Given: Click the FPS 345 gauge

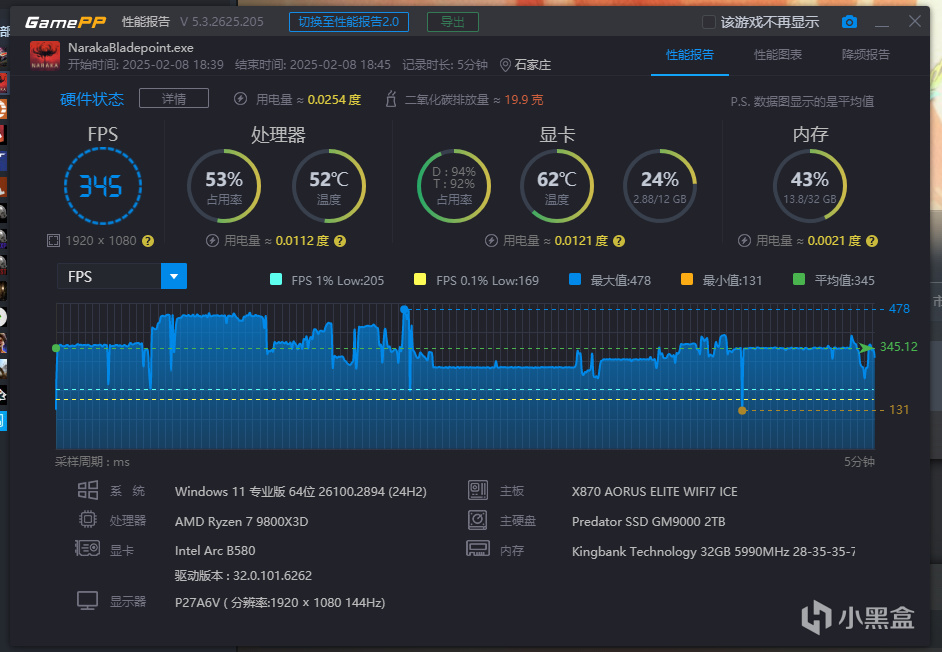Looking at the screenshot, I should coord(103,186).
